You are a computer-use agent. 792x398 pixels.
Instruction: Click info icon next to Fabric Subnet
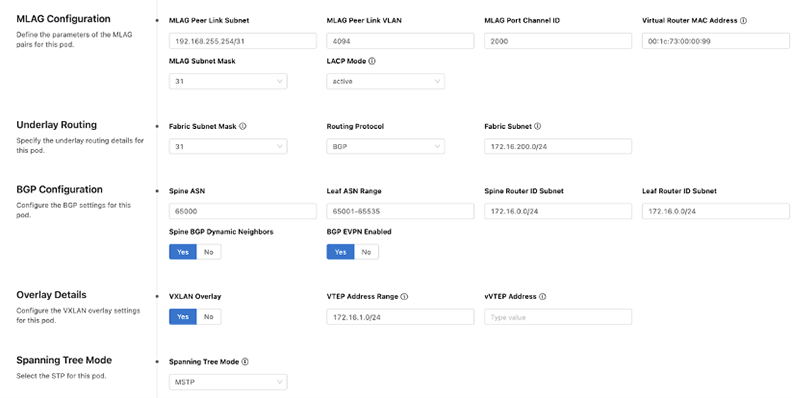point(537,126)
